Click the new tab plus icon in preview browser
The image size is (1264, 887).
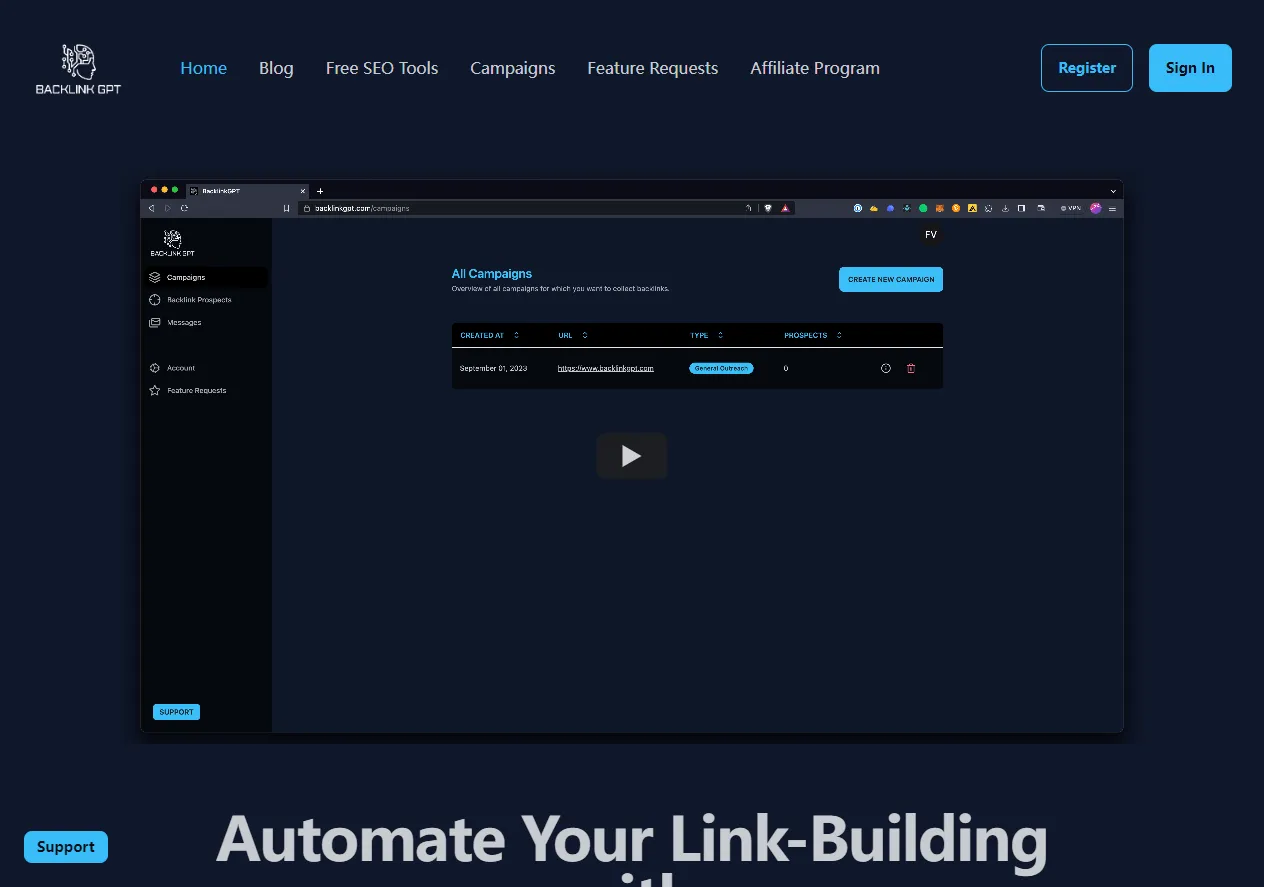tap(320, 190)
